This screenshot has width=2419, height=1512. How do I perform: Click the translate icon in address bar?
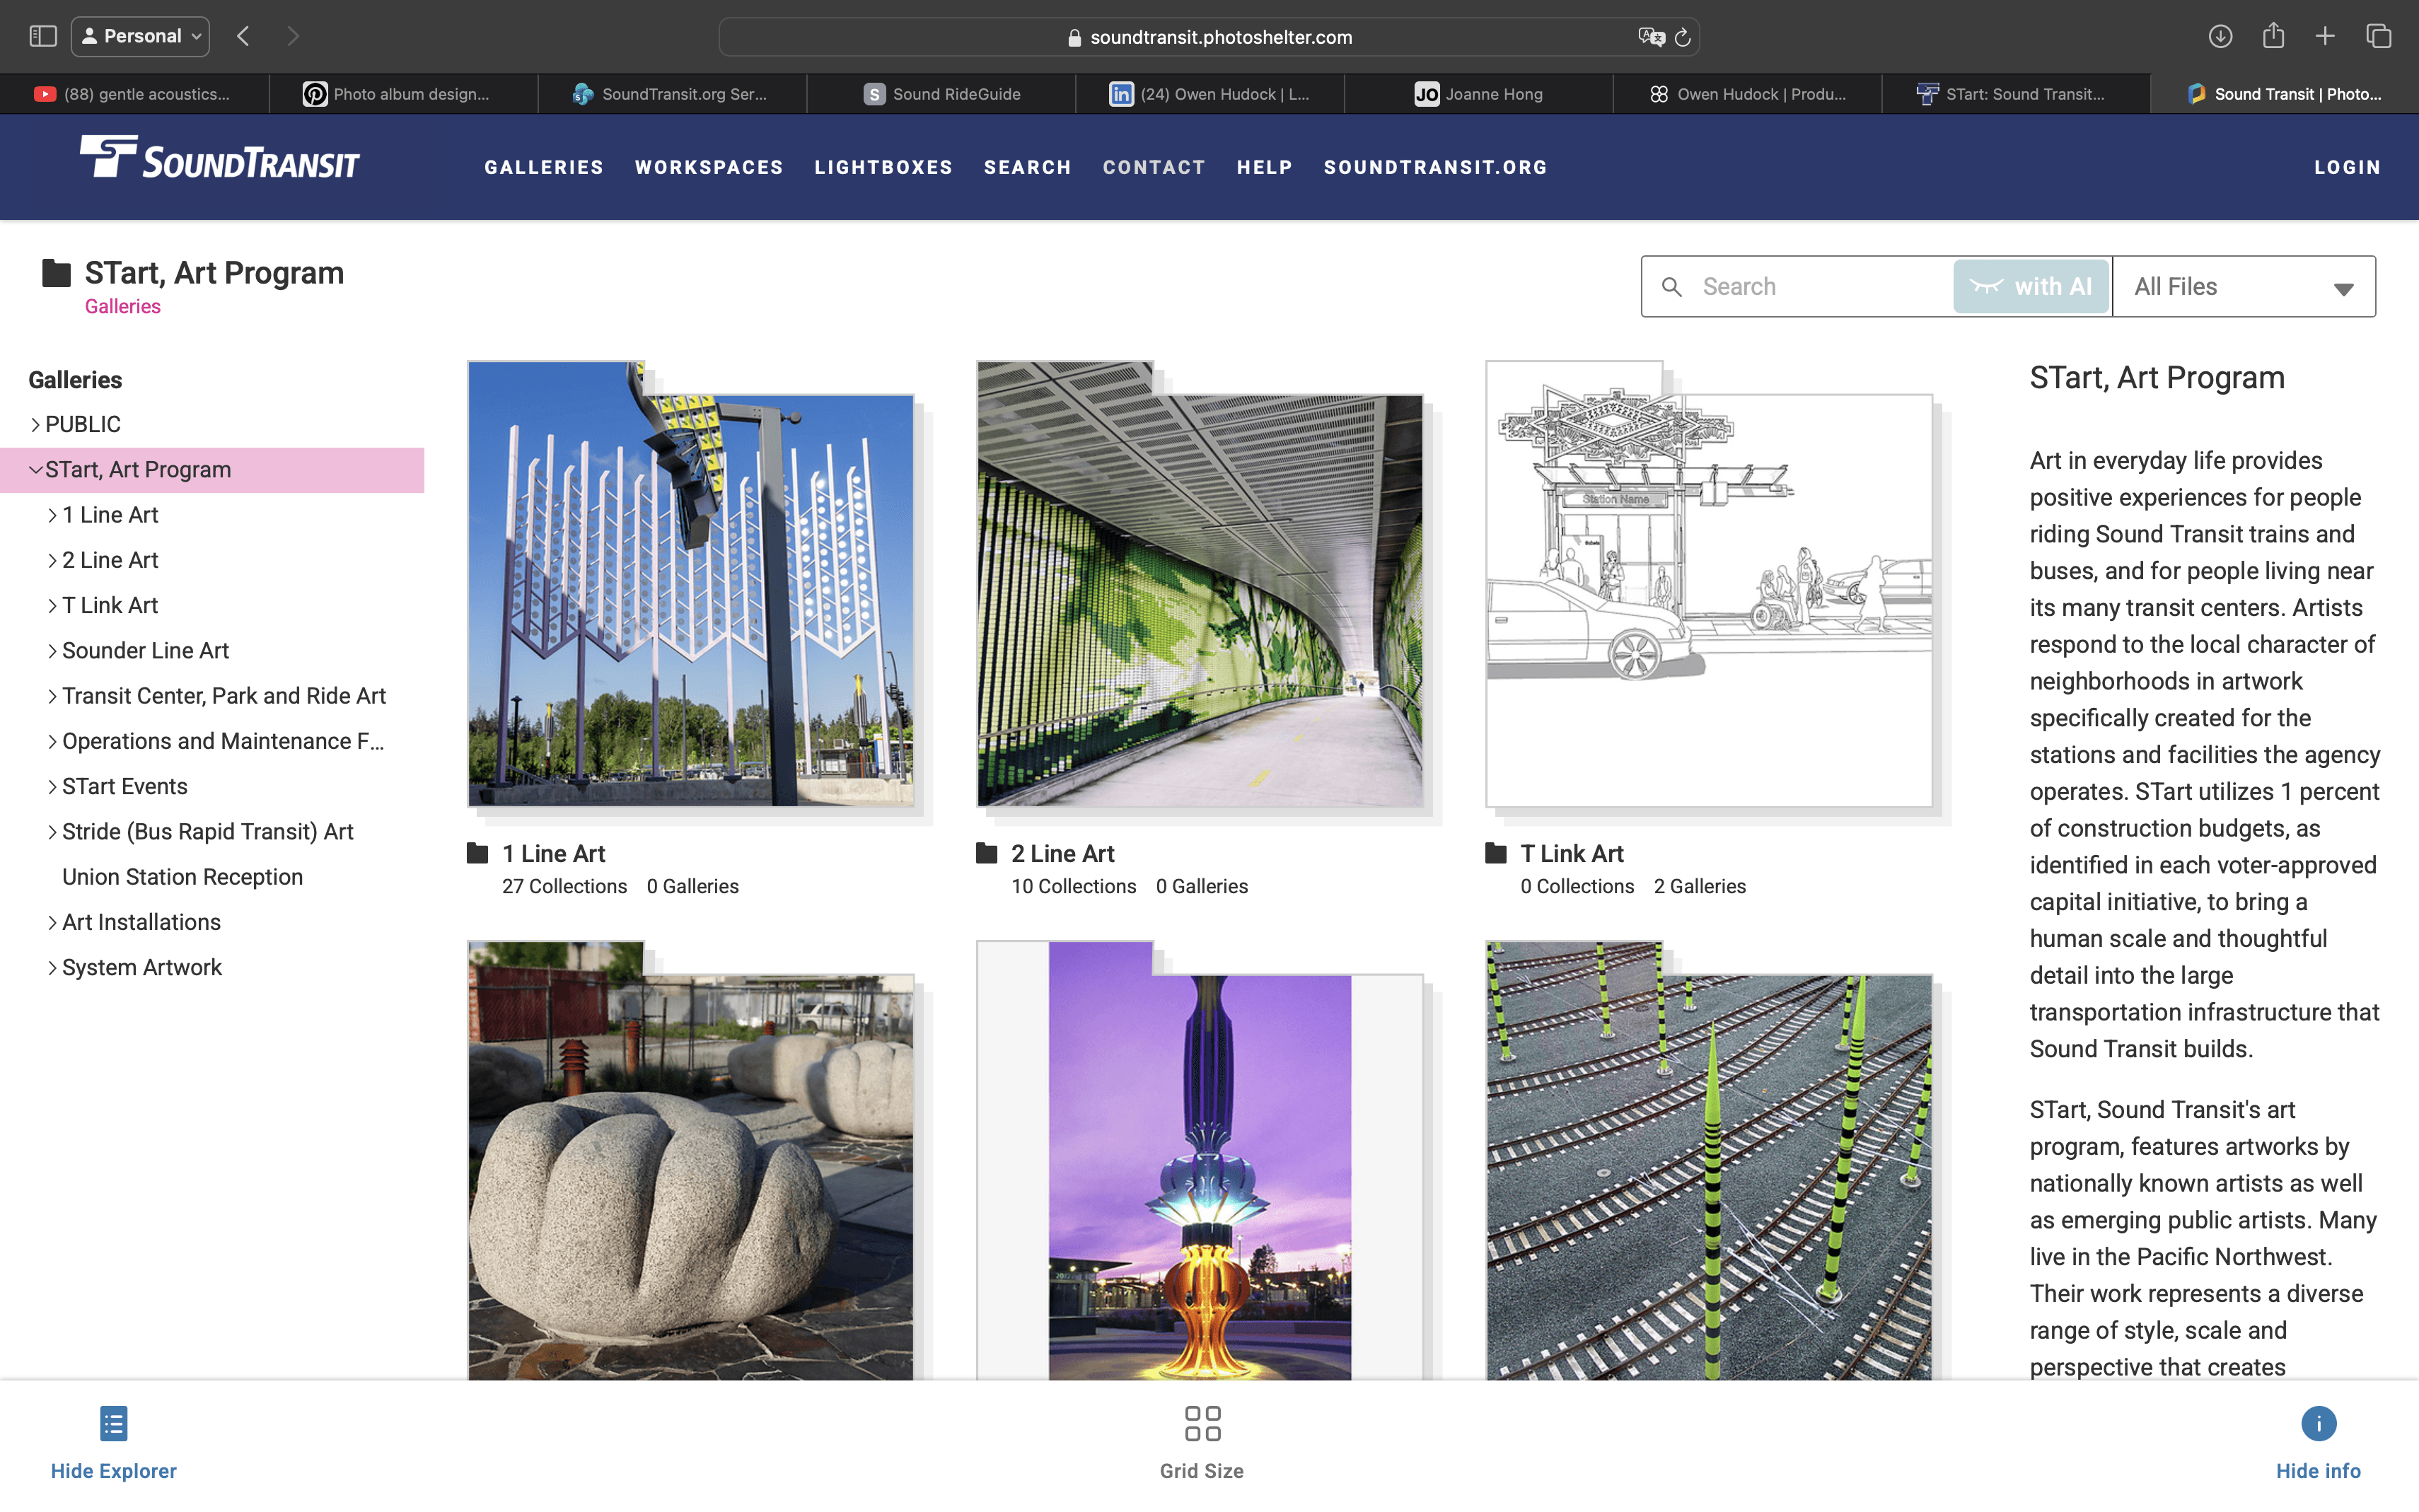click(1650, 37)
